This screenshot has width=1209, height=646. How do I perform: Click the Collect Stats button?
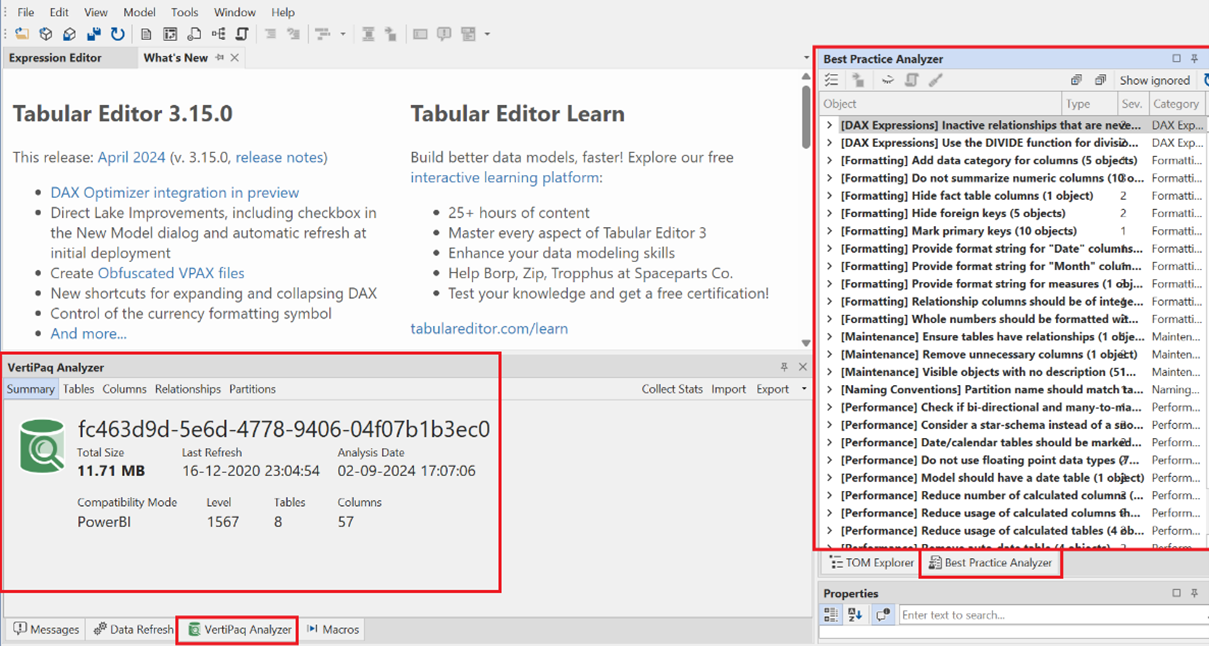pos(671,388)
